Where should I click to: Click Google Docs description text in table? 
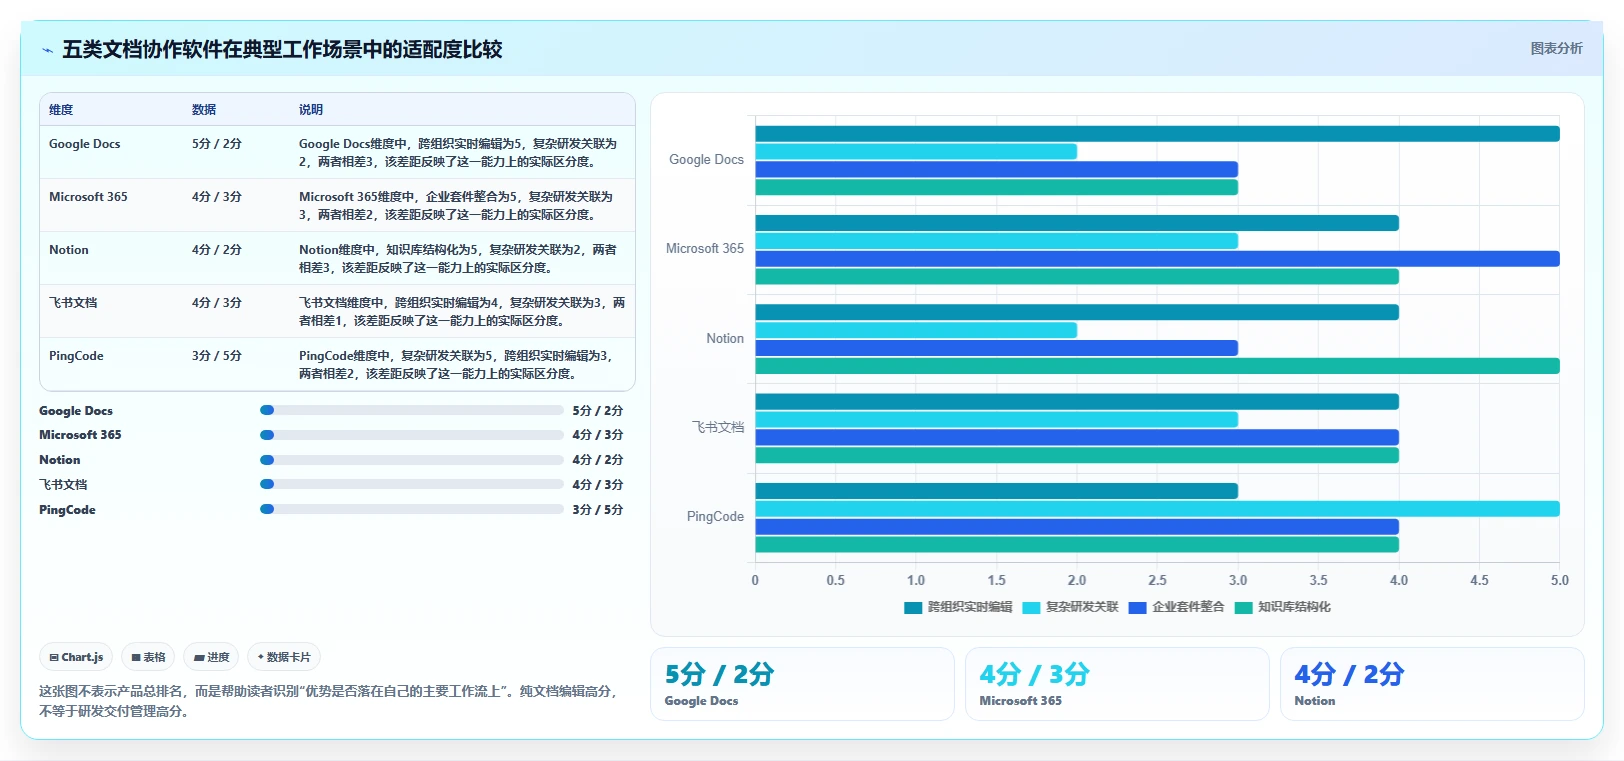458,153
